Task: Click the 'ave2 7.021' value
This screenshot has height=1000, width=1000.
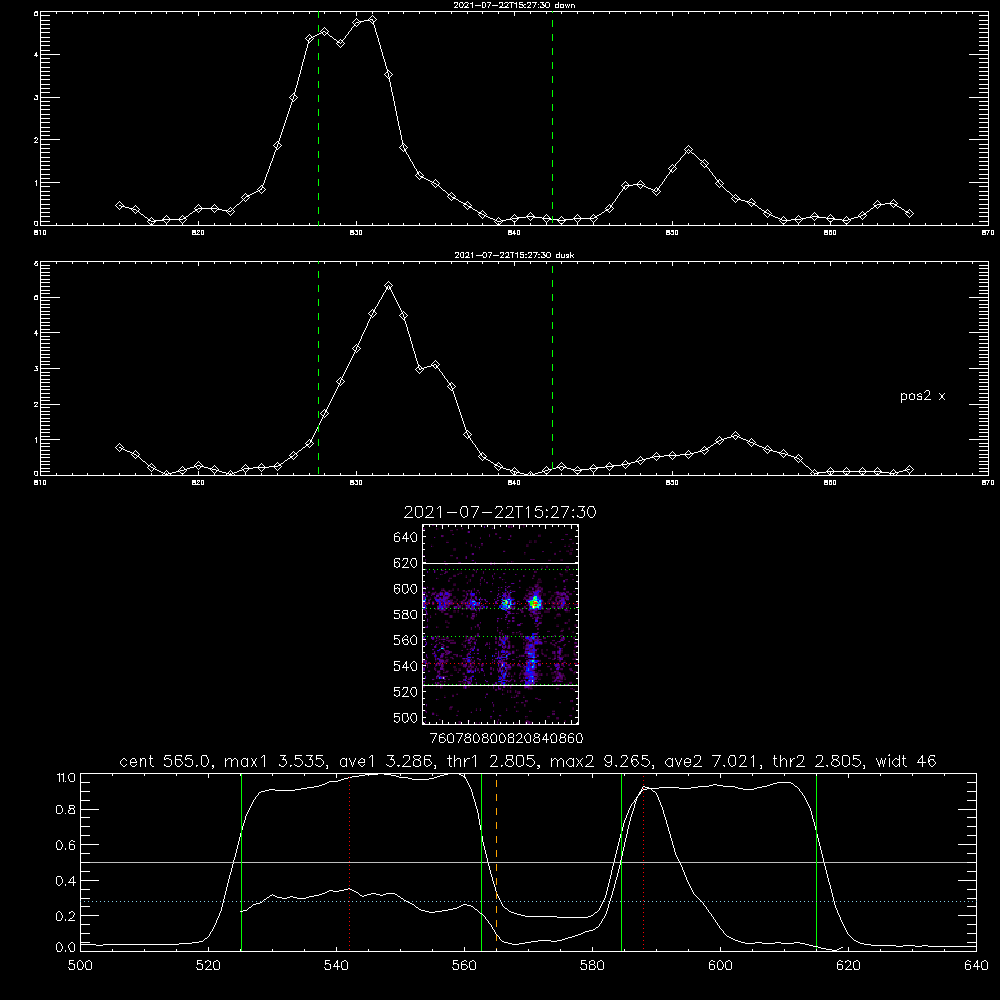Action: pos(712,761)
